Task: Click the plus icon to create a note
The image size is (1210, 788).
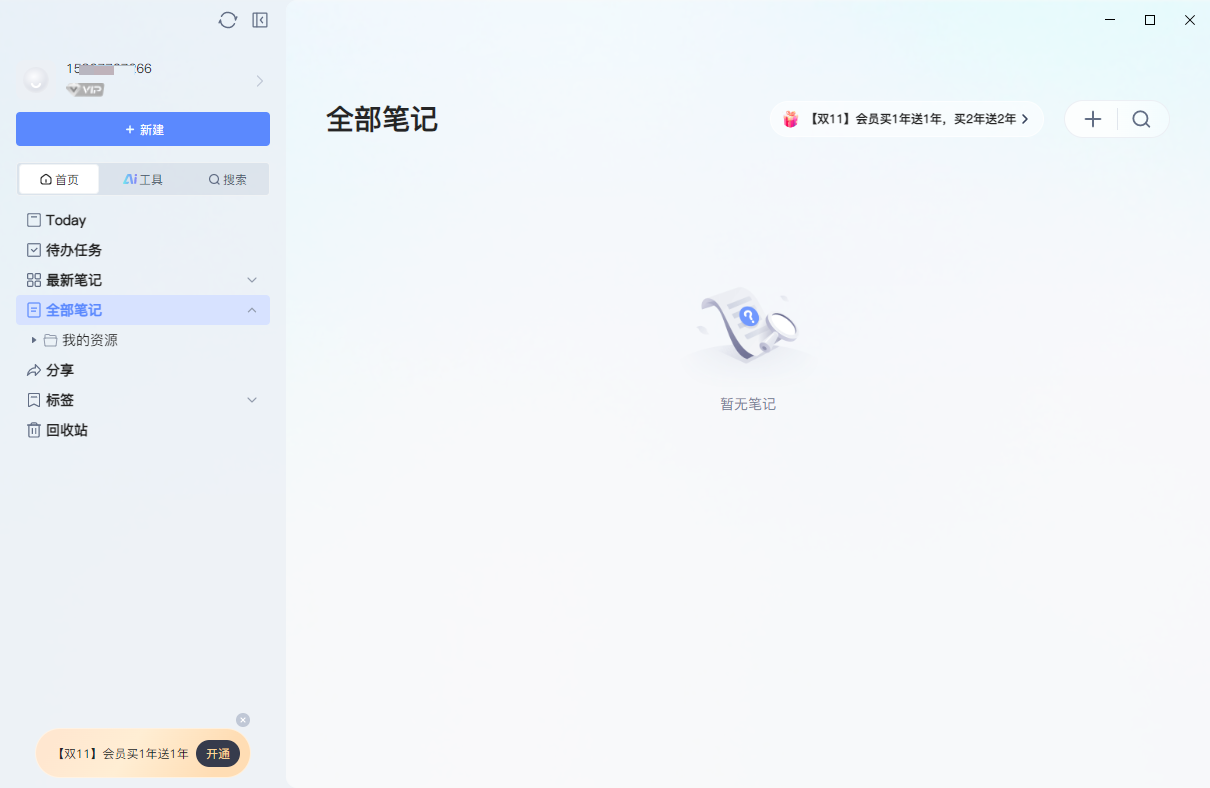Action: coord(1092,118)
